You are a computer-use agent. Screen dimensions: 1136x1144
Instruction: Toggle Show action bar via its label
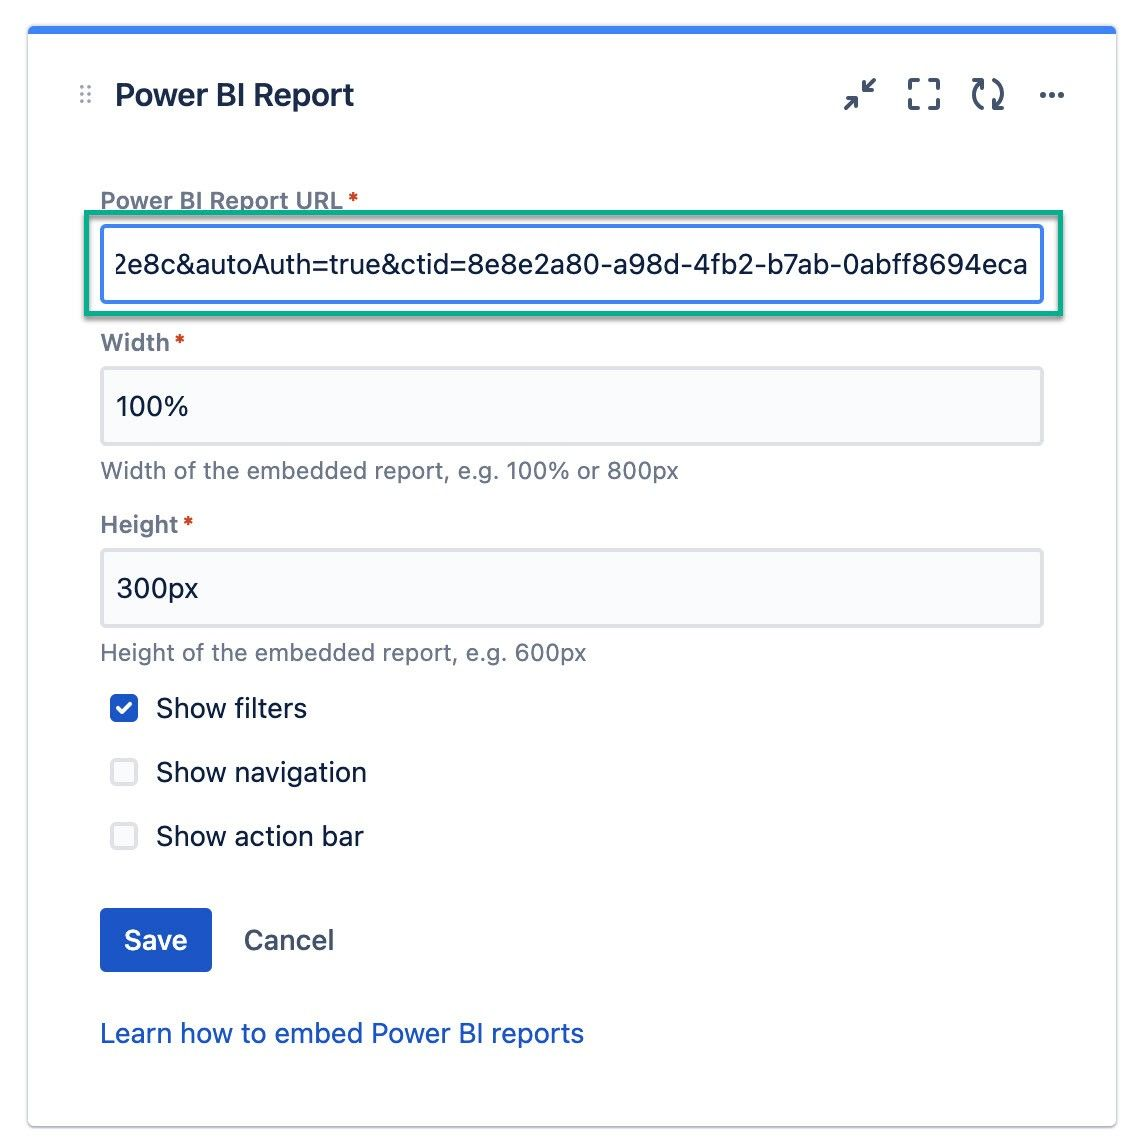pyautogui.click(x=259, y=836)
